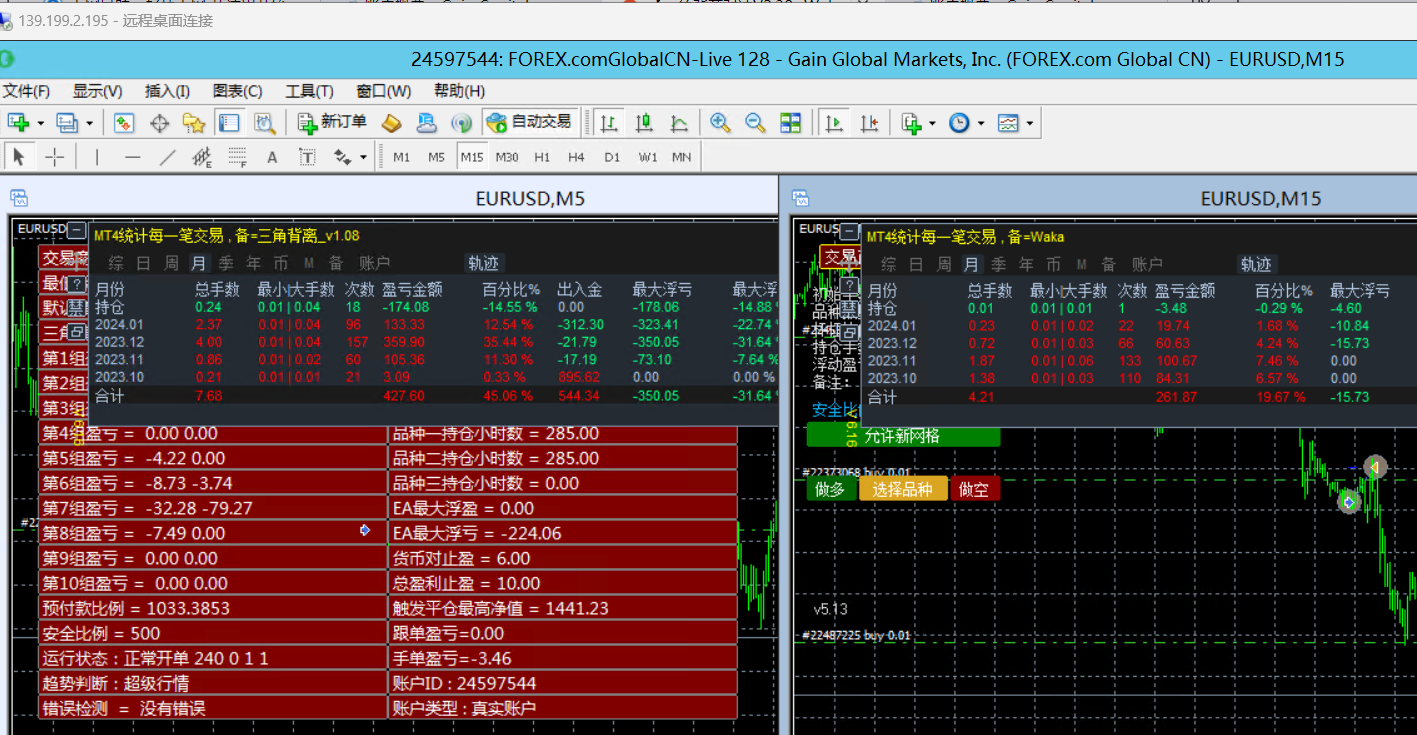Pick the Trendline drawing tool
This screenshot has height=735, width=1417.
(x=167, y=157)
